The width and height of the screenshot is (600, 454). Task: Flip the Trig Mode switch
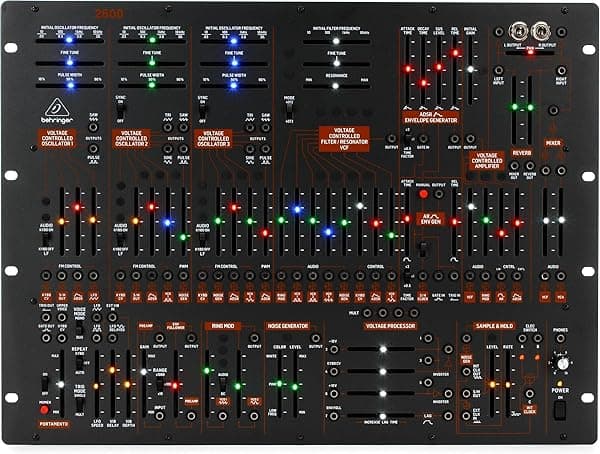click(80, 404)
